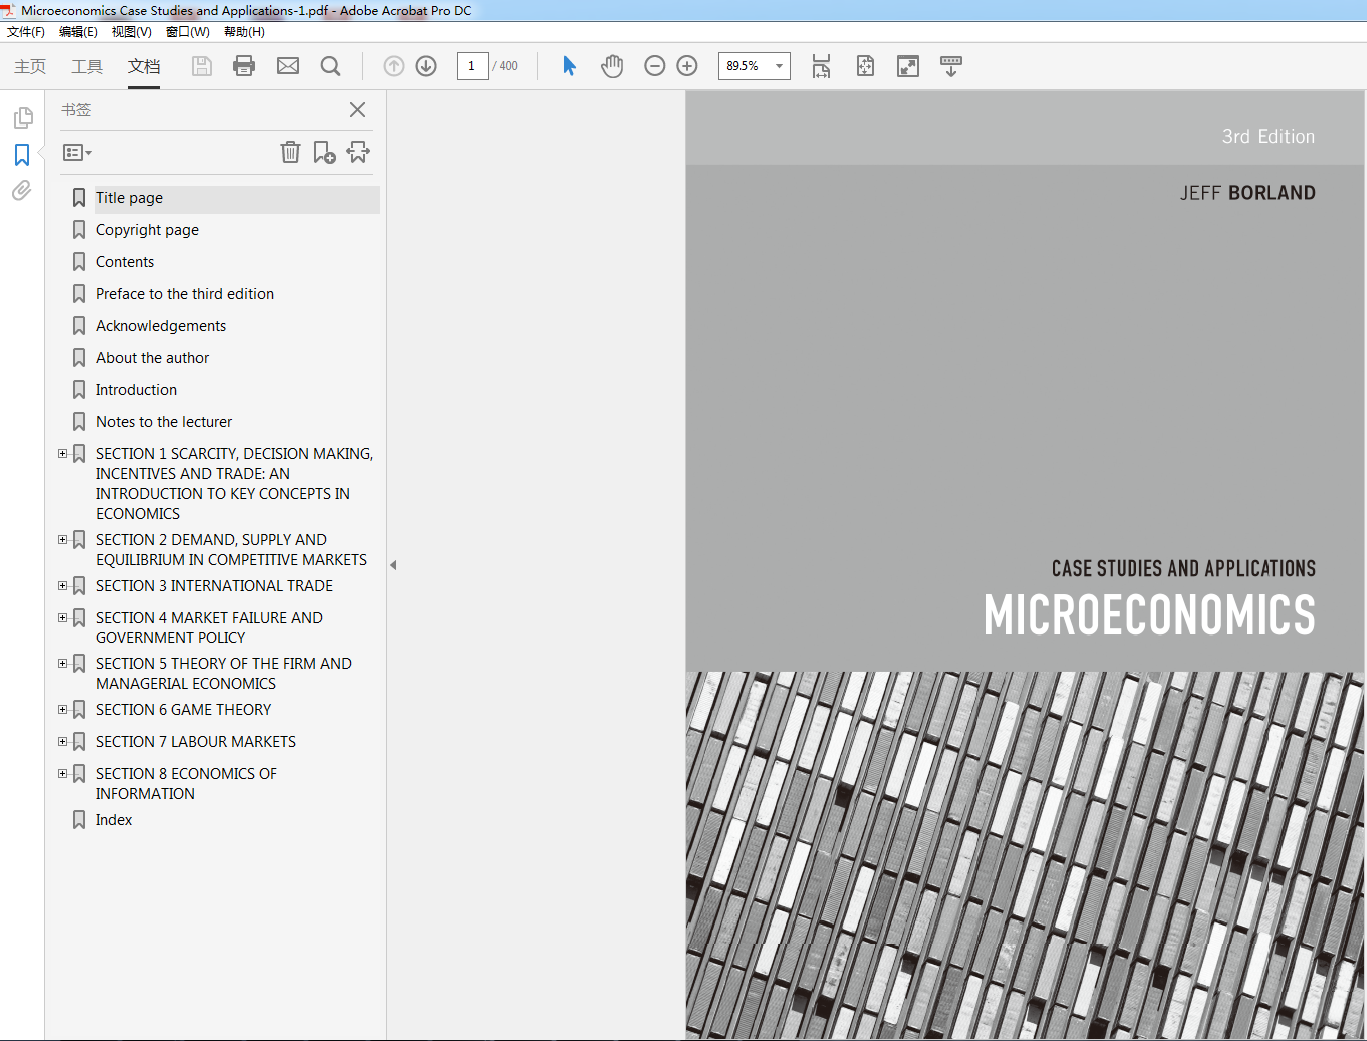Jump to About the author bookmark

click(153, 358)
